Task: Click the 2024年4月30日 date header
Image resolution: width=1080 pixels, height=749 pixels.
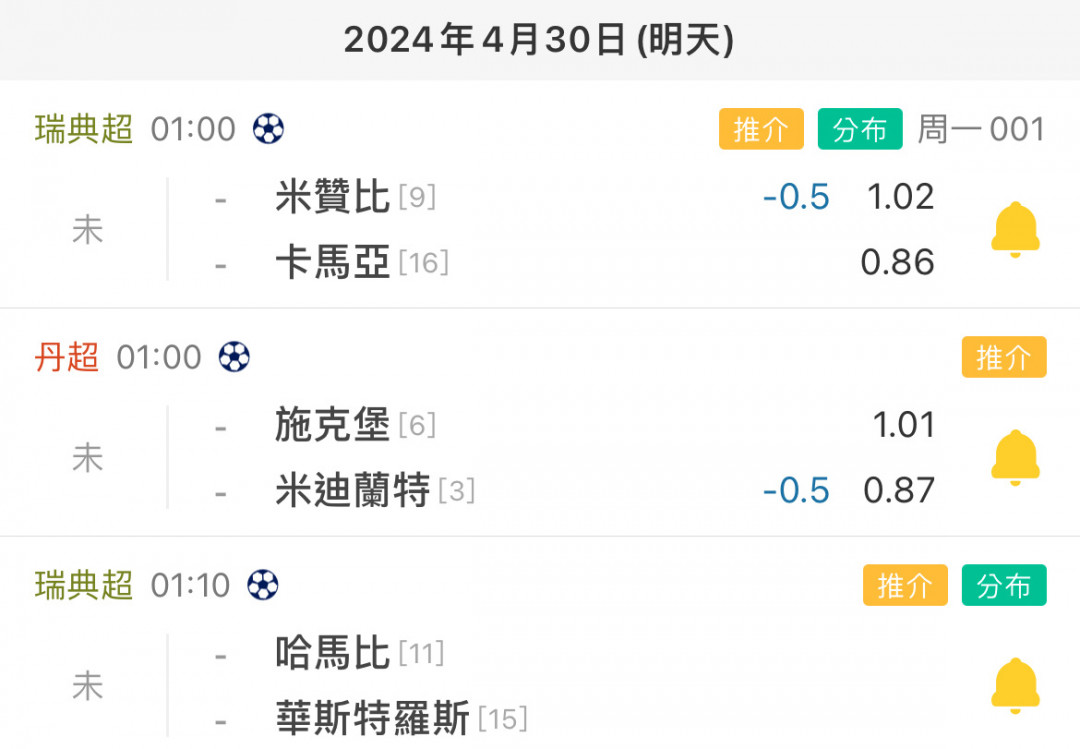Action: [539, 39]
